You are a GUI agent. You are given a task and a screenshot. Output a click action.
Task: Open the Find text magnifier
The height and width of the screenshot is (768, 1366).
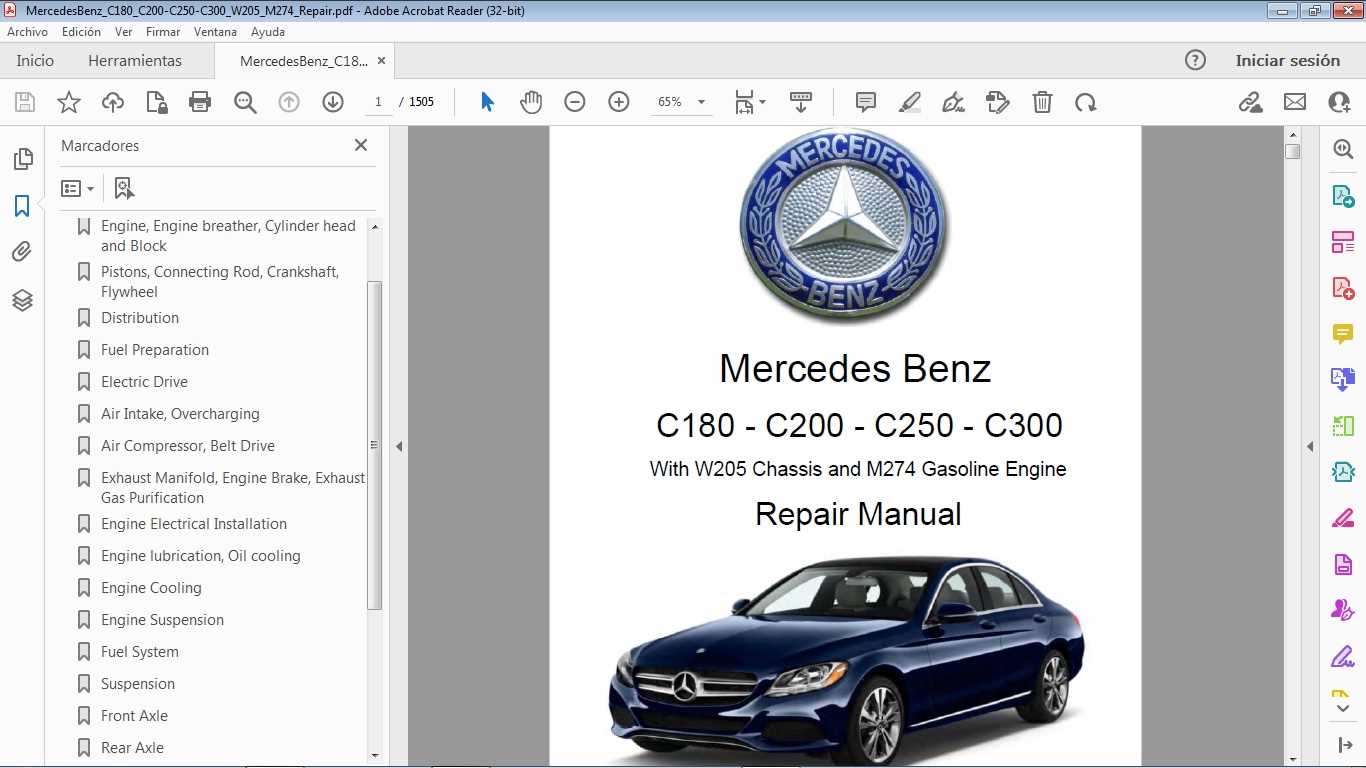(x=245, y=102)
